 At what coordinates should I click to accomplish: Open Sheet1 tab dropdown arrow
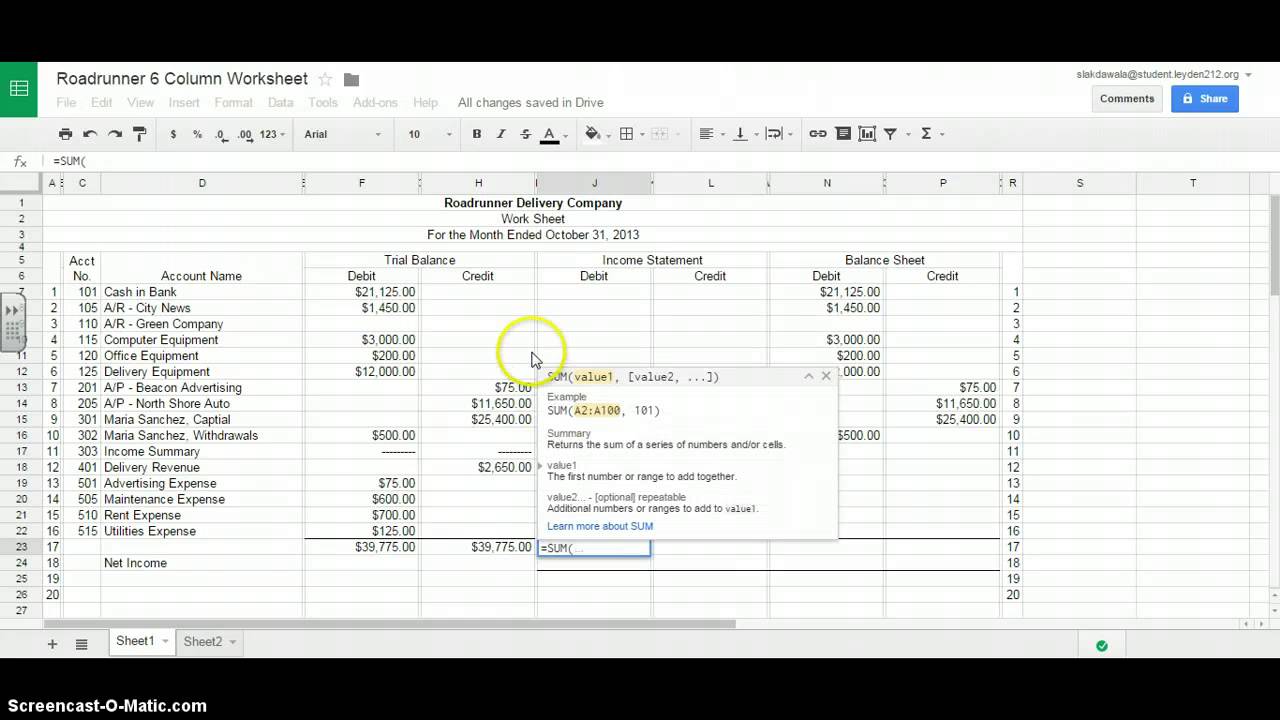coord(166,642)
